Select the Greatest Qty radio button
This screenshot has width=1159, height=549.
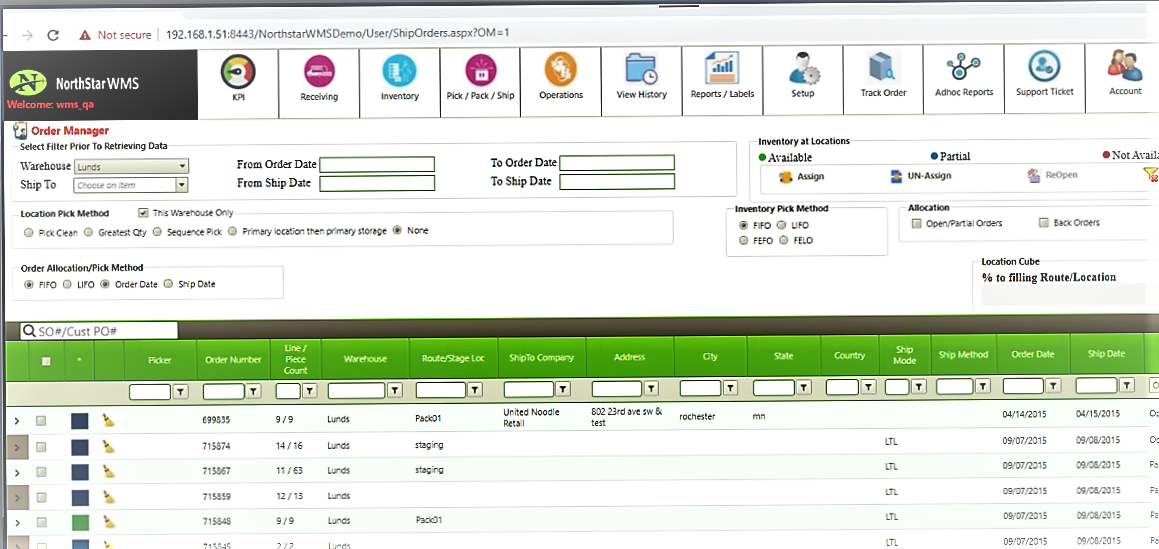[x=88, y=232]
